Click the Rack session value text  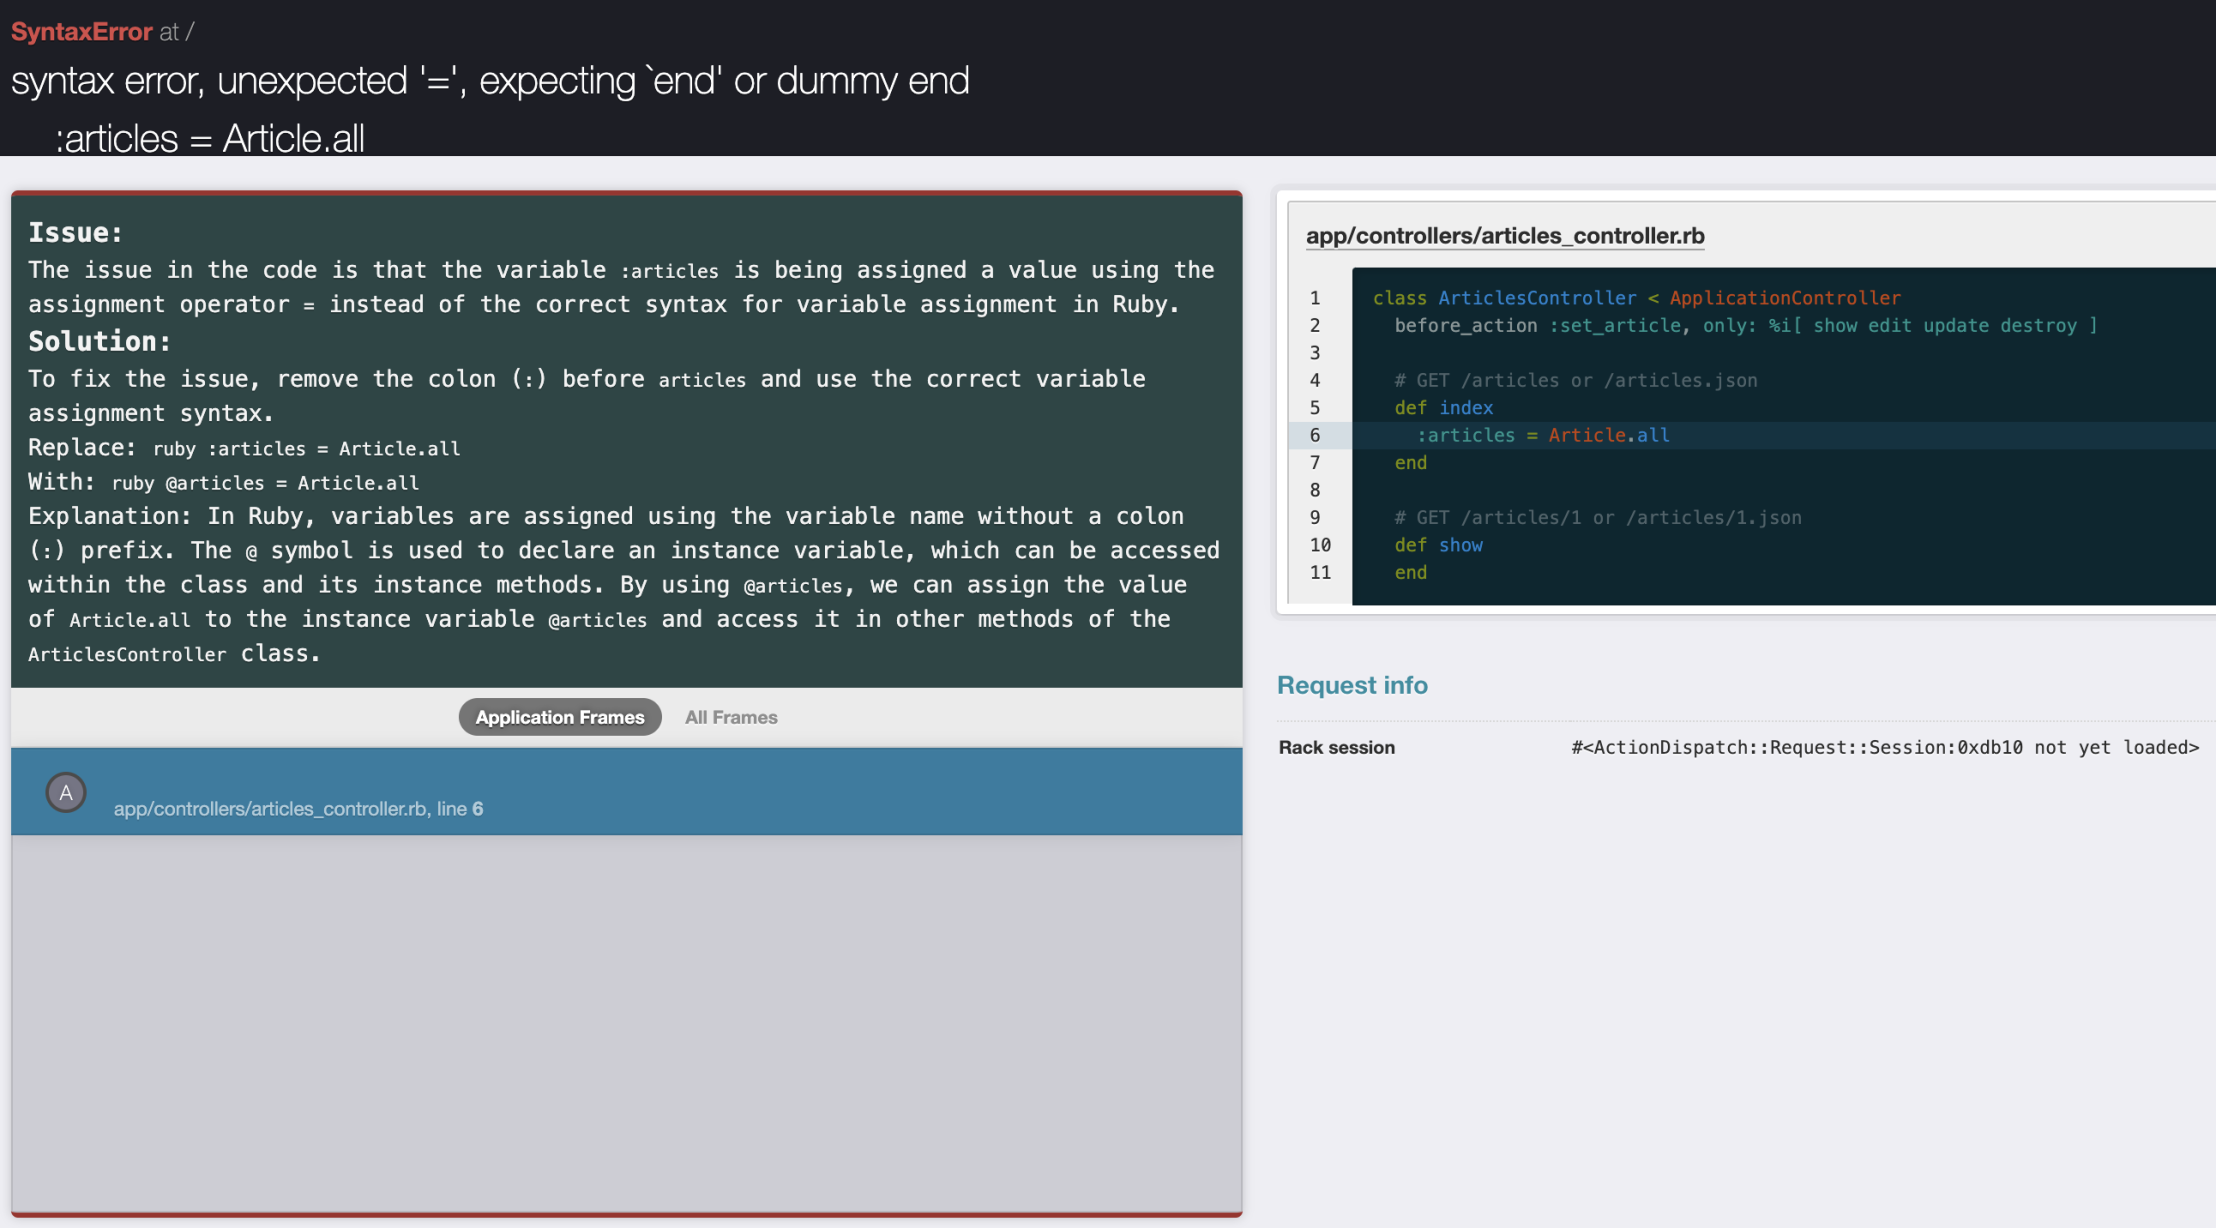click(1884, 747)
